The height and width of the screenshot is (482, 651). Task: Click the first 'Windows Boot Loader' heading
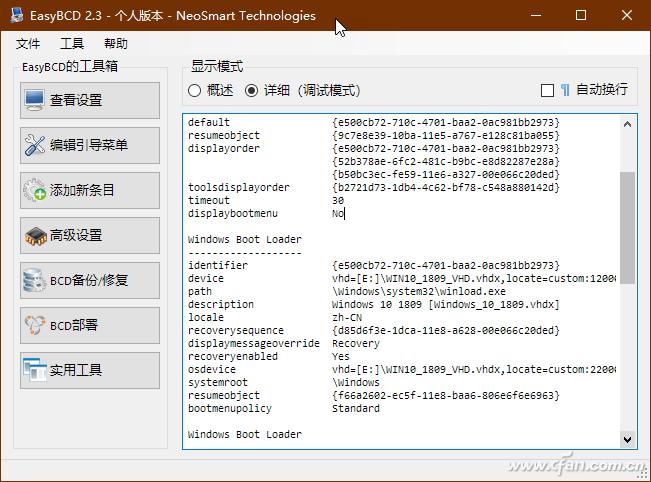pos(245,240)
